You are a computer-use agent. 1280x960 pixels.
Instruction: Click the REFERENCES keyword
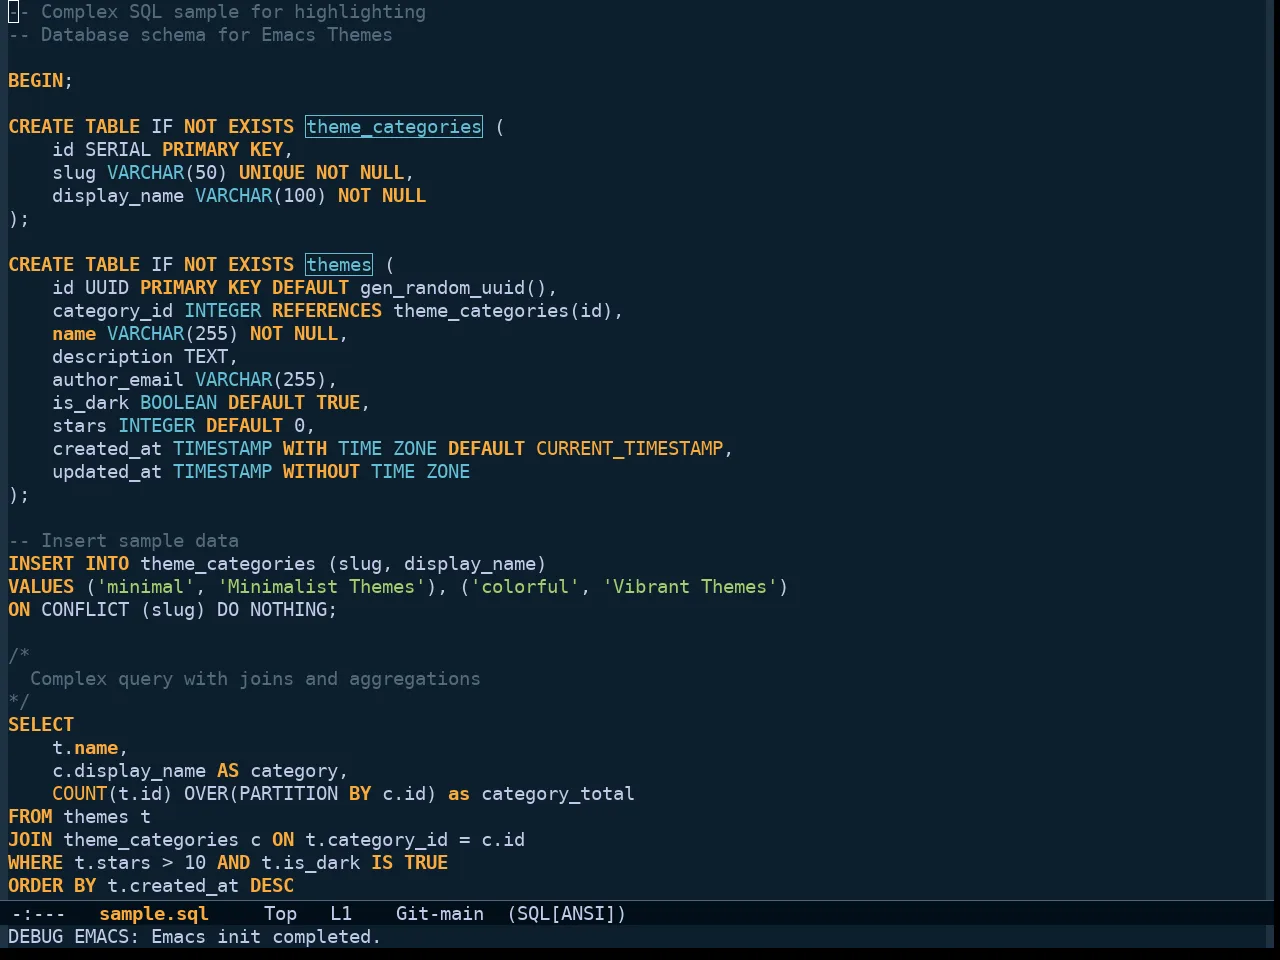tap(327, 310)
